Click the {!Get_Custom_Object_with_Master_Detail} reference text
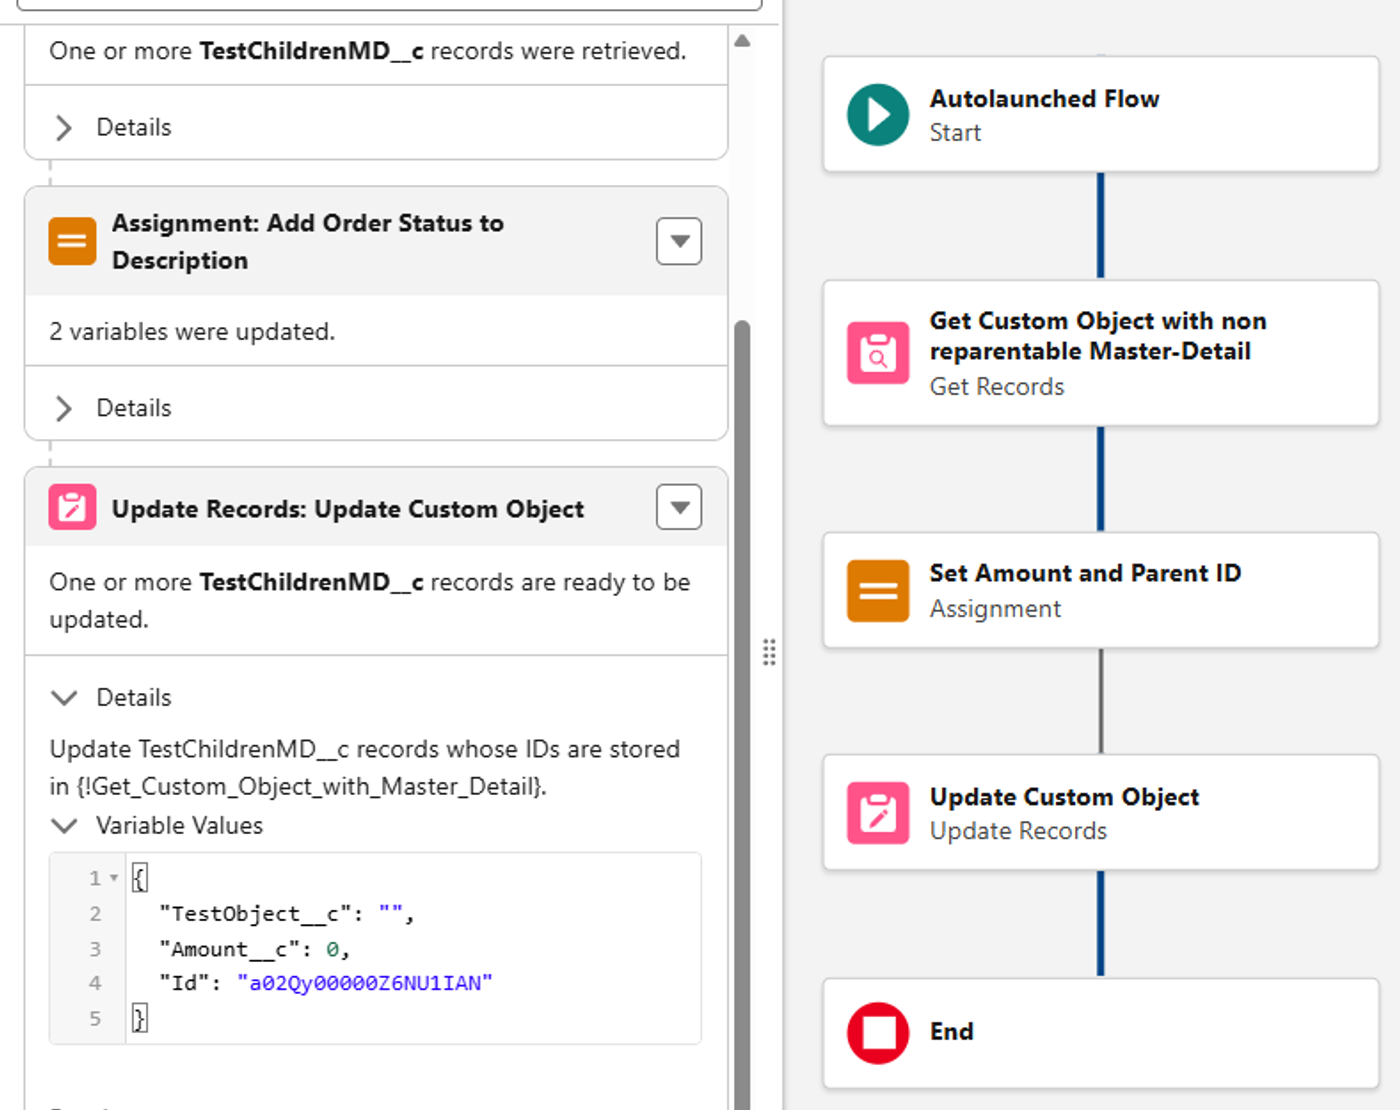Viewport: 1400px width, 1110px height. pos(312,787)
